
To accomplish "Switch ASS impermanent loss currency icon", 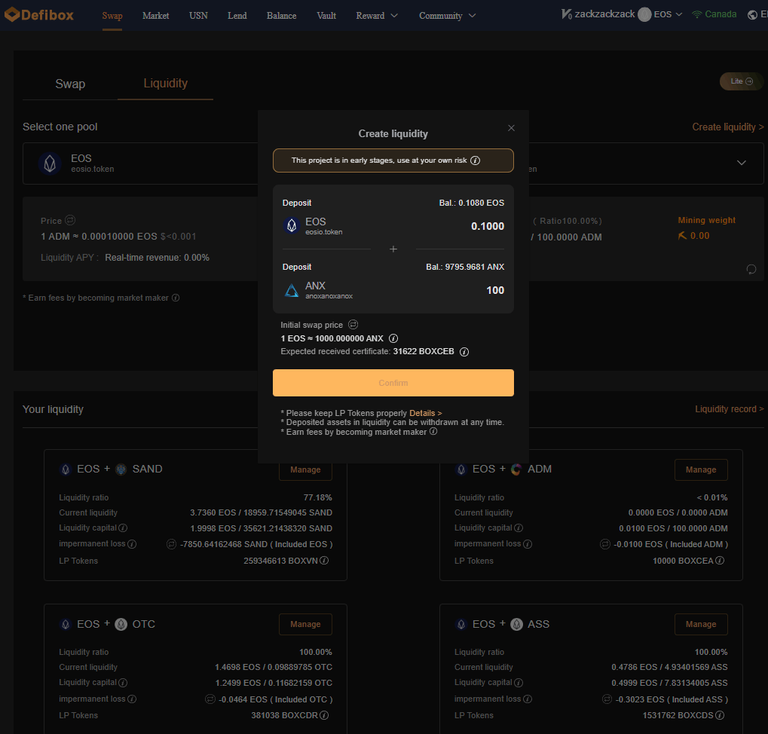I will click(x=606, y=699).
